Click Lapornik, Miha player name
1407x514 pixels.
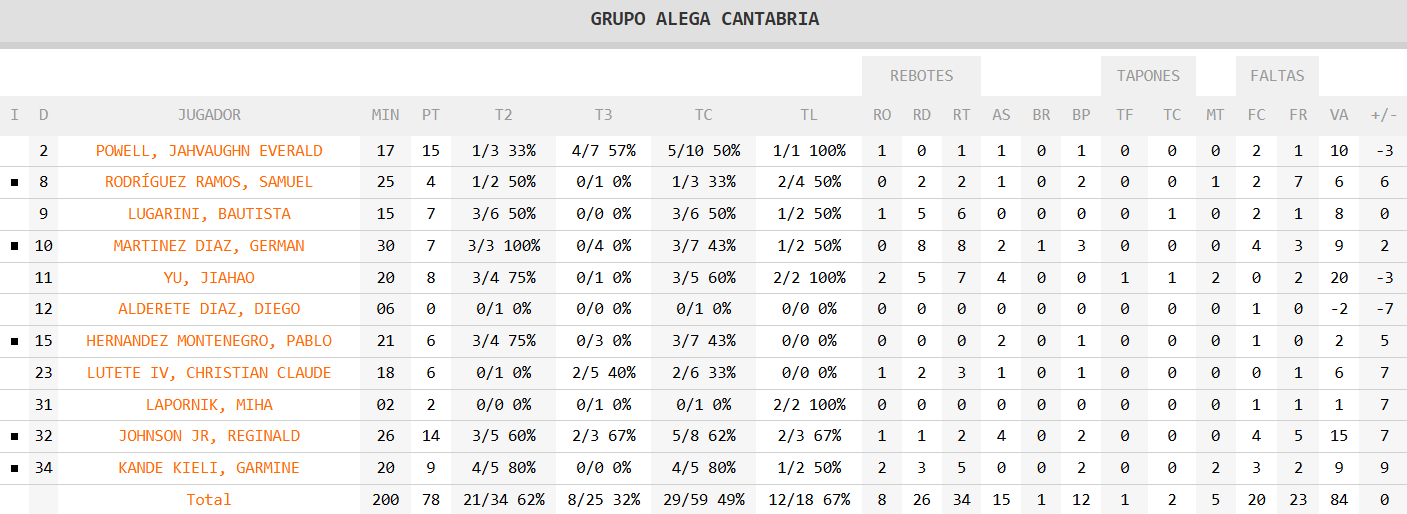point(209,405)
